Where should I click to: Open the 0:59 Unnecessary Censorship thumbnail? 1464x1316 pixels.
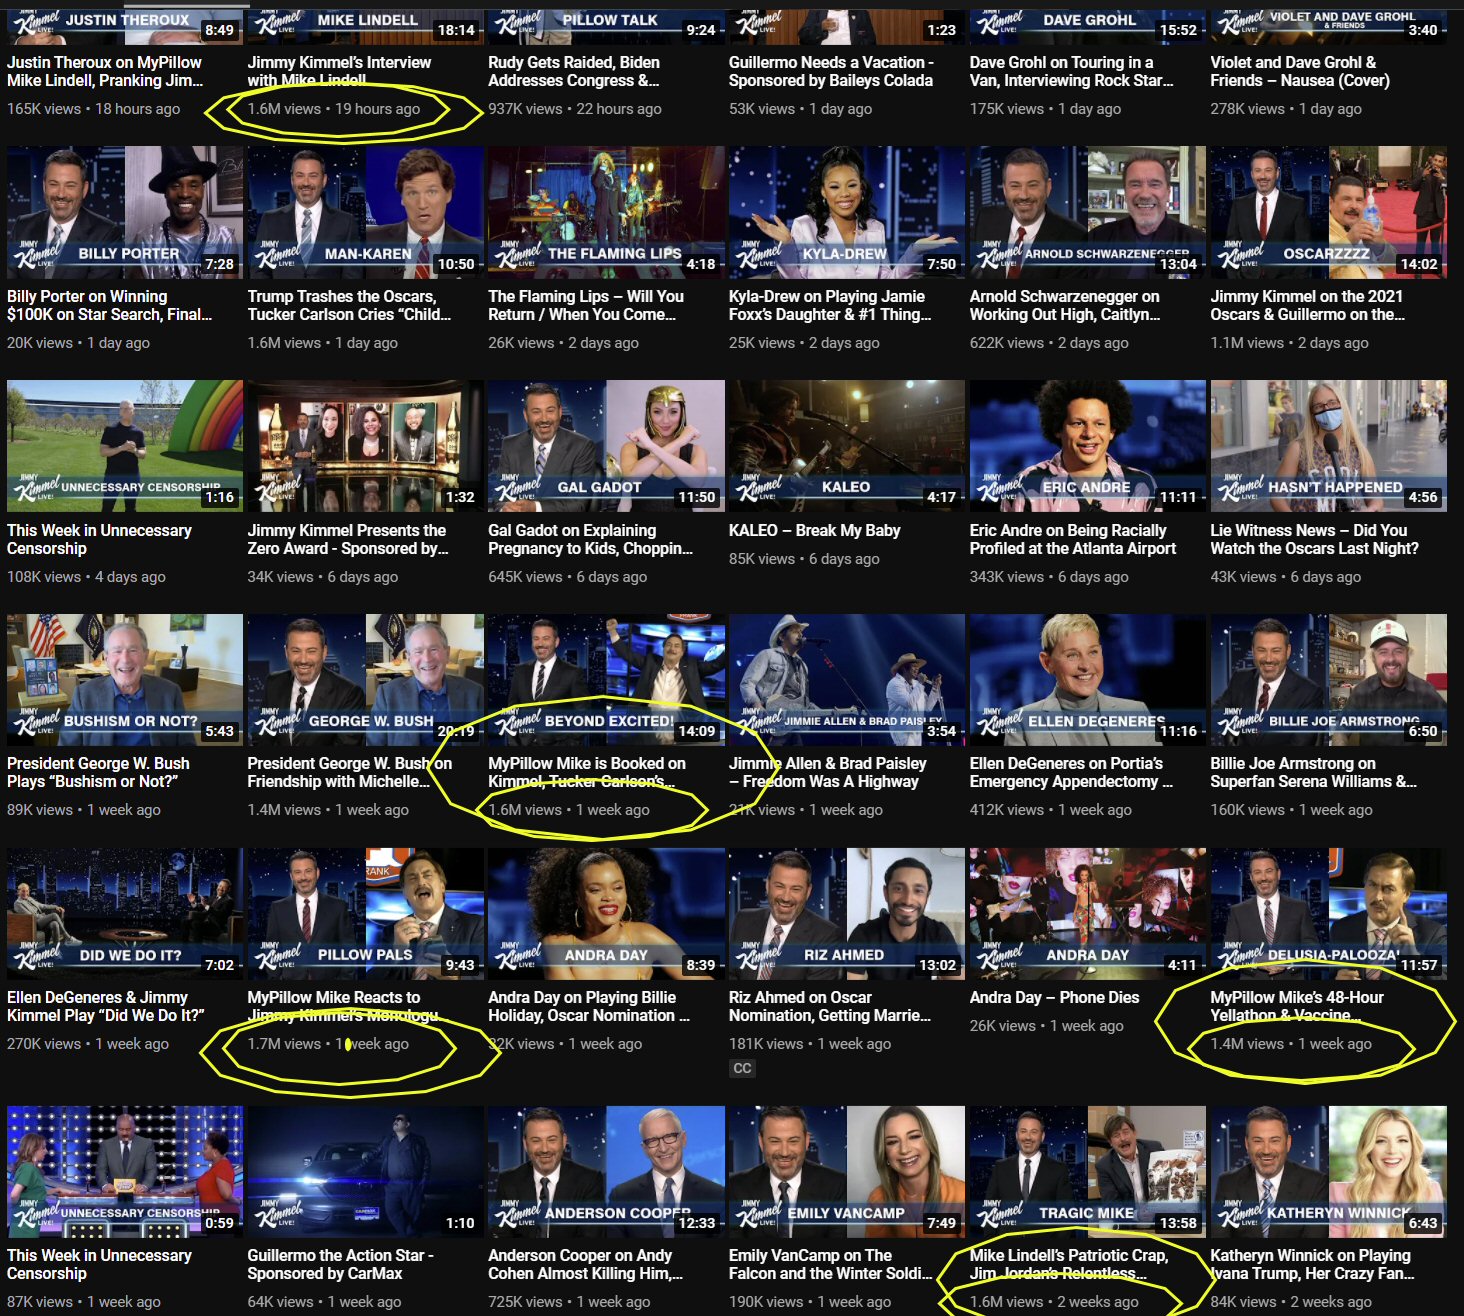(125, 1172)
